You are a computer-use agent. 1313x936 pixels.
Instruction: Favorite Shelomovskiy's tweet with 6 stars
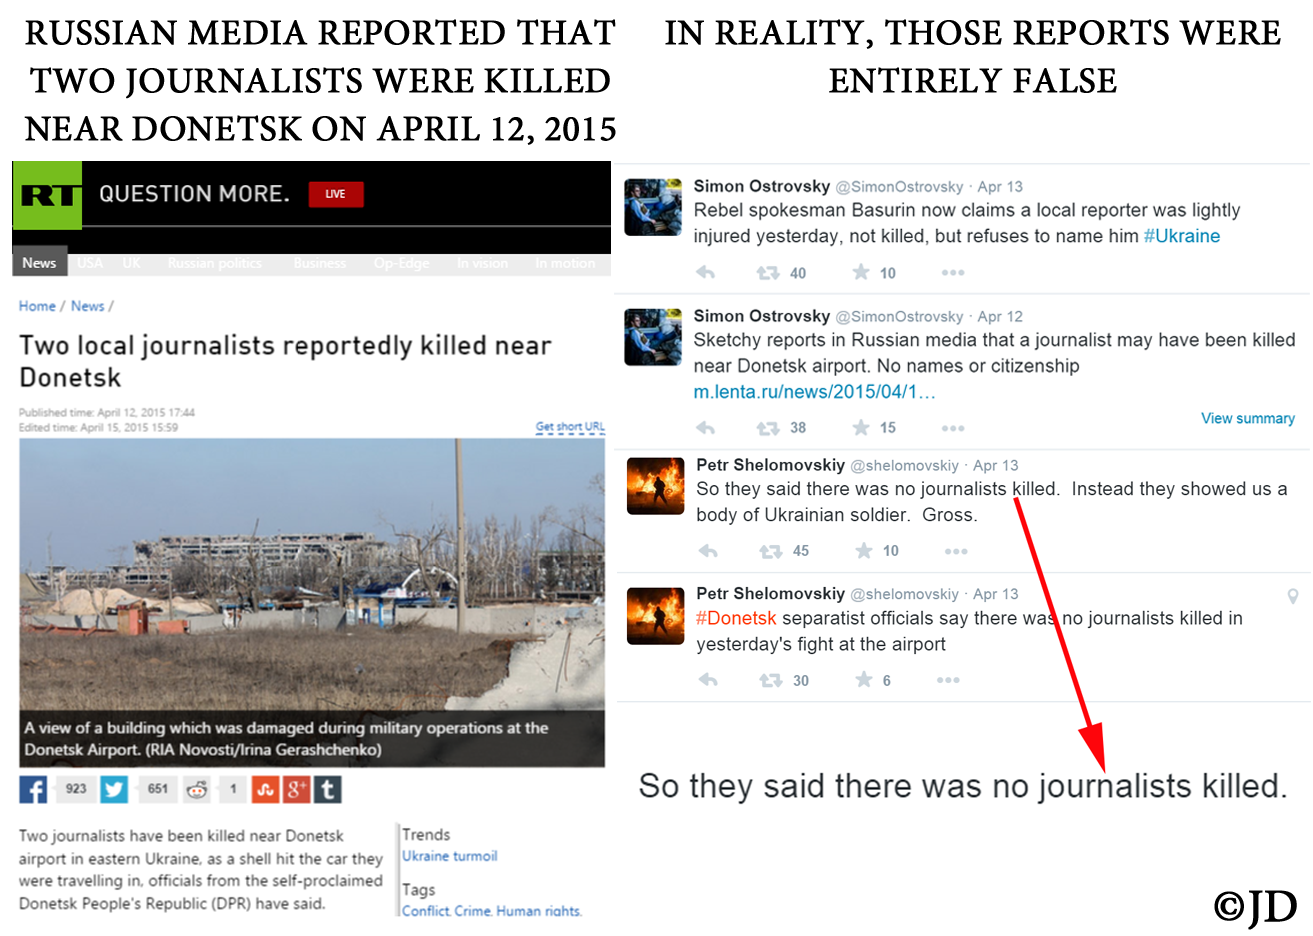click(x=863, y=680)
